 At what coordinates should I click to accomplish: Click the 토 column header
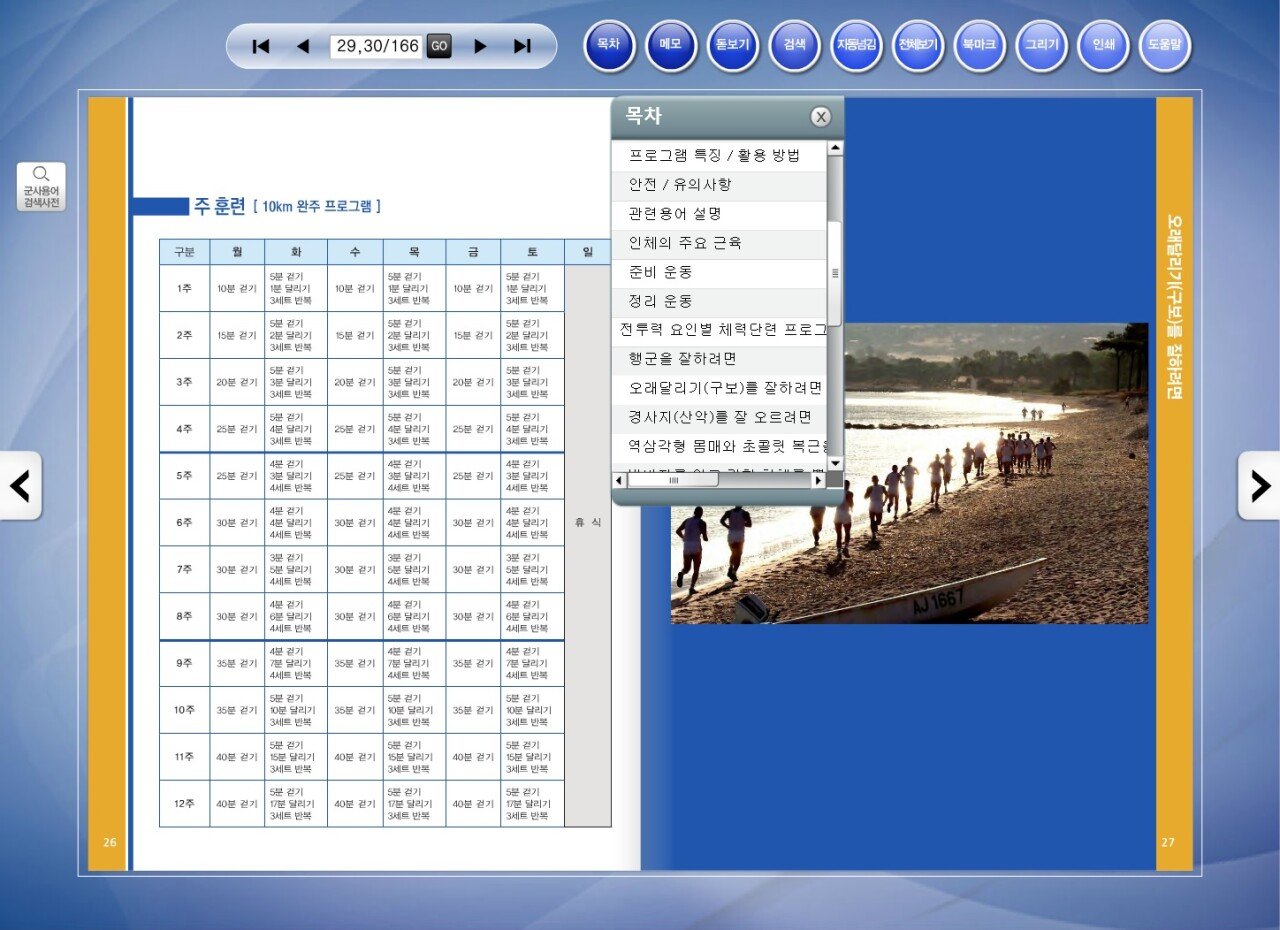pyautogui.click(x=532, y=252)
